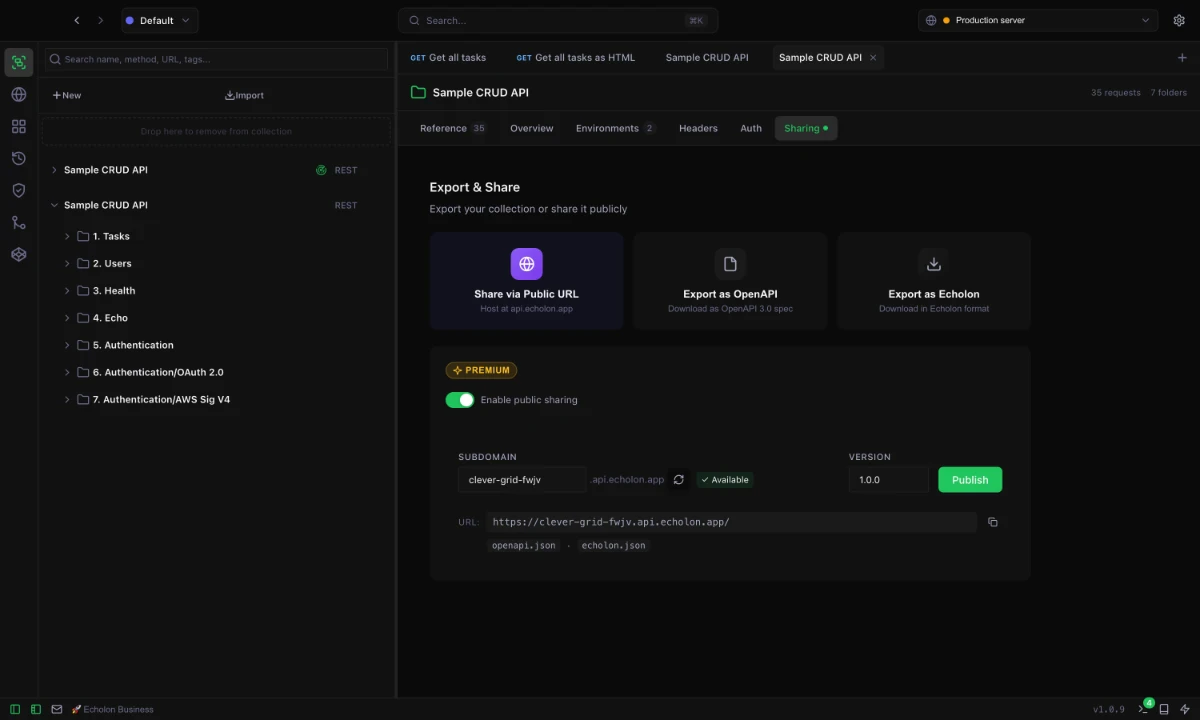
Task: Add a new tab with plus icon
Action: click(1182, 57)
